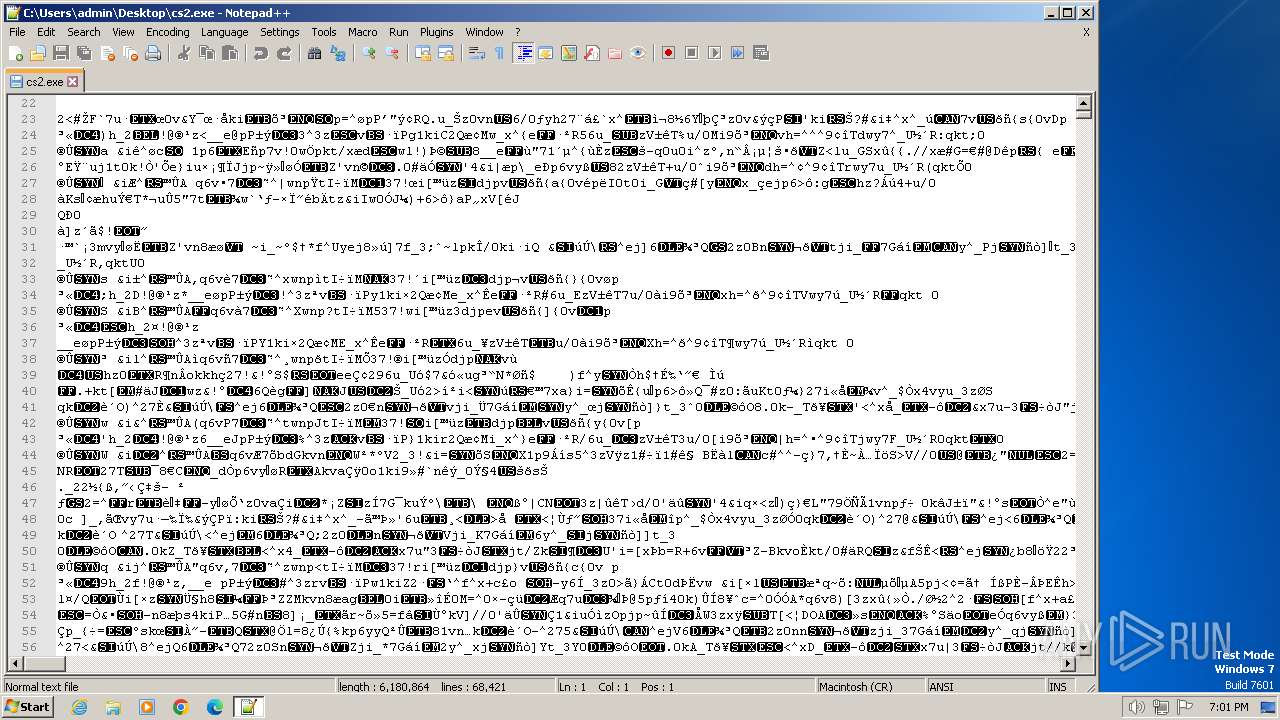Image resolution: width=1280 pixels, height=720 pixels.
Task: Save the current file using toolbar
Action: point(60,53)
